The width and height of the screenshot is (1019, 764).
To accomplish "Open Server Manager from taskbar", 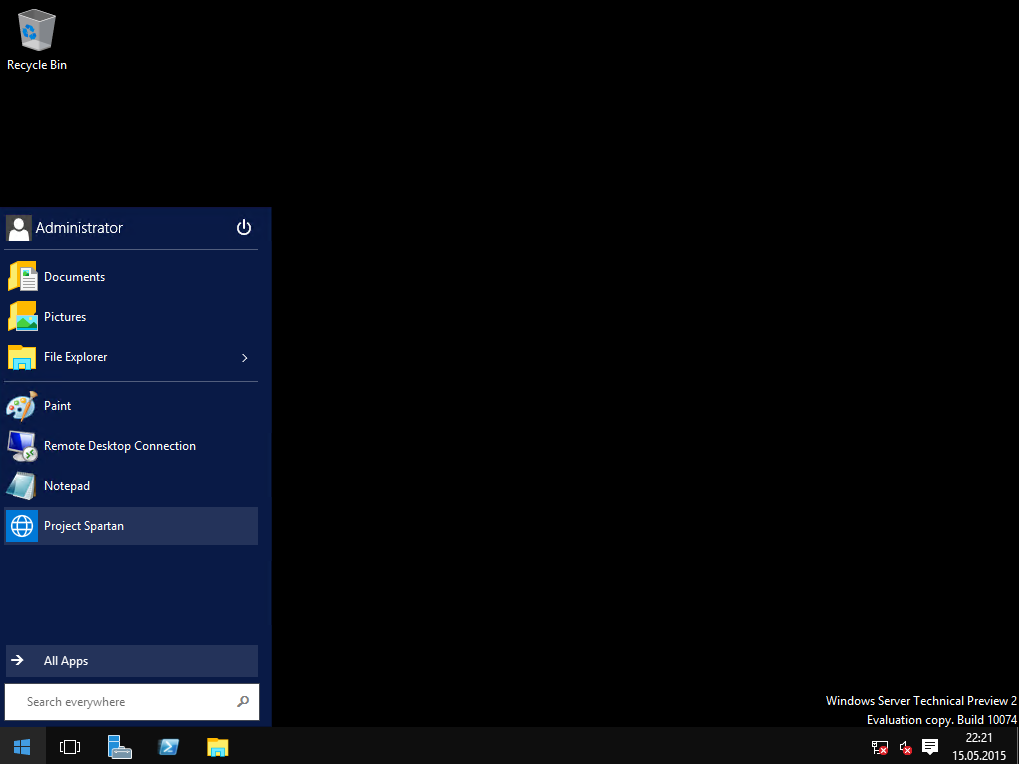I will pos(120,747).
